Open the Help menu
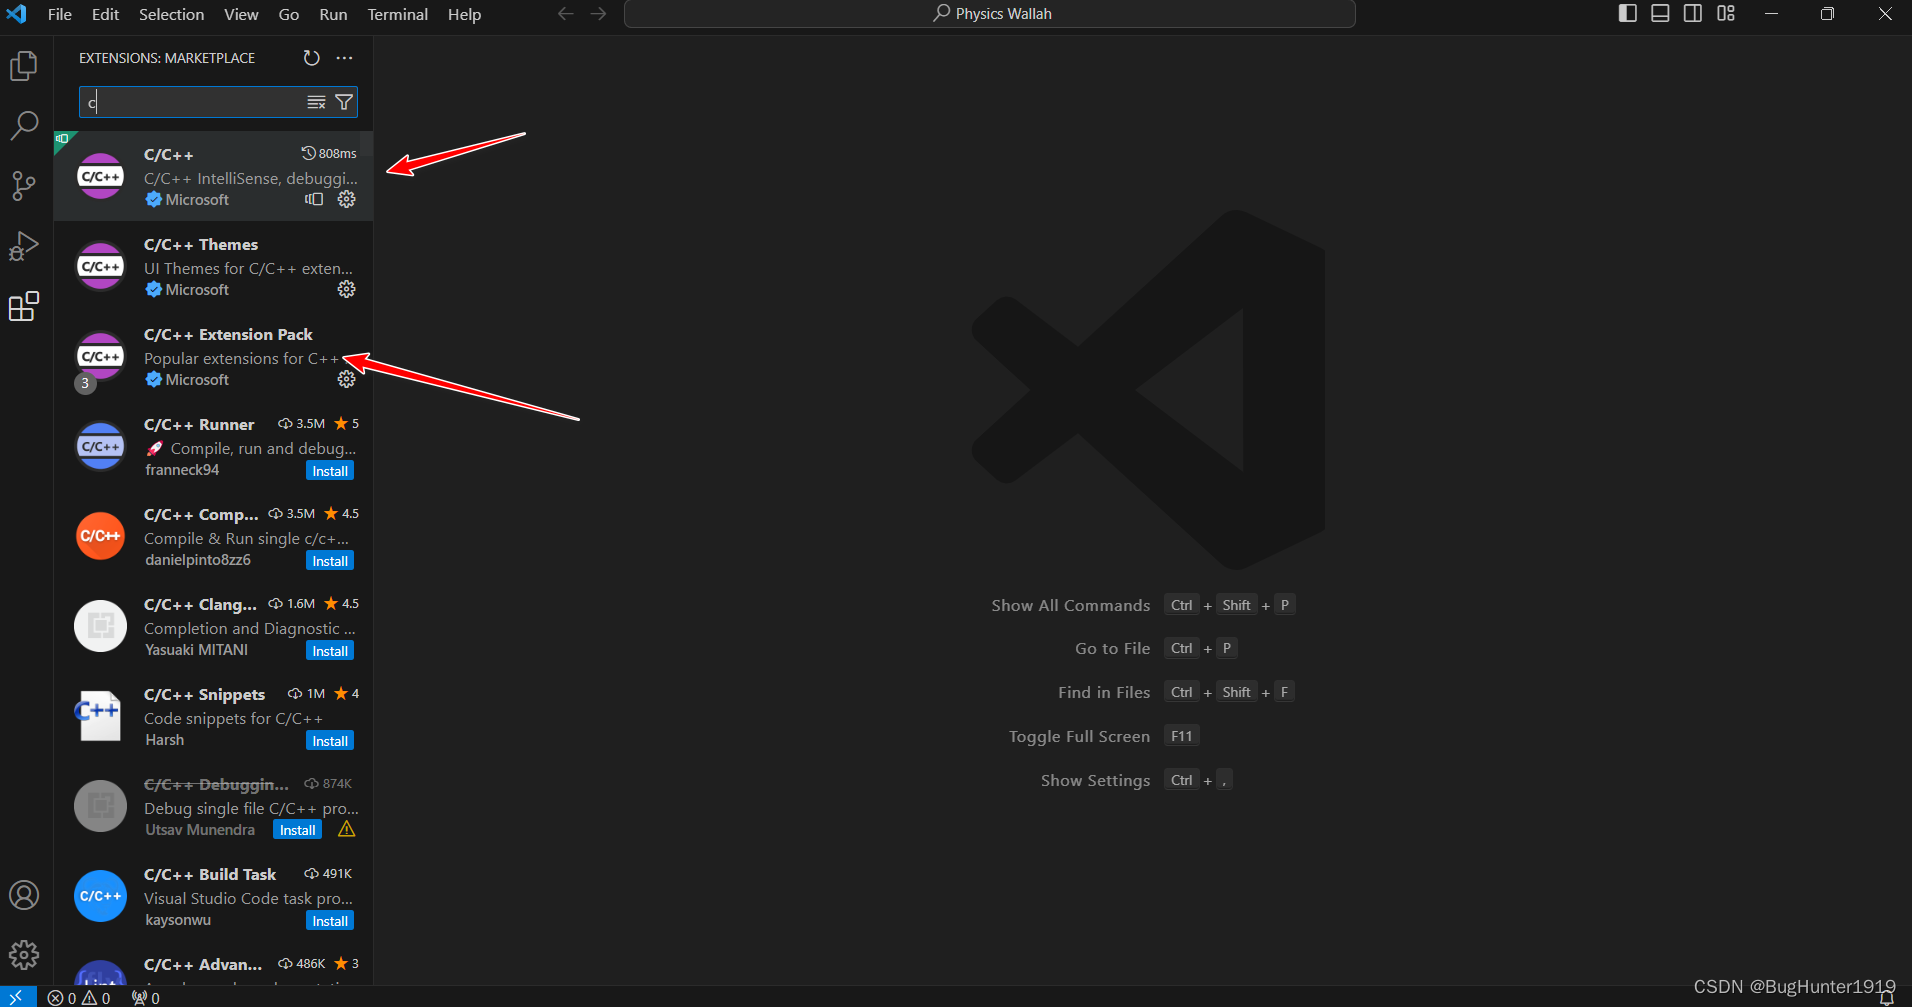The height and width of the screenshot is (1007, 1912). tap(464, 14)
